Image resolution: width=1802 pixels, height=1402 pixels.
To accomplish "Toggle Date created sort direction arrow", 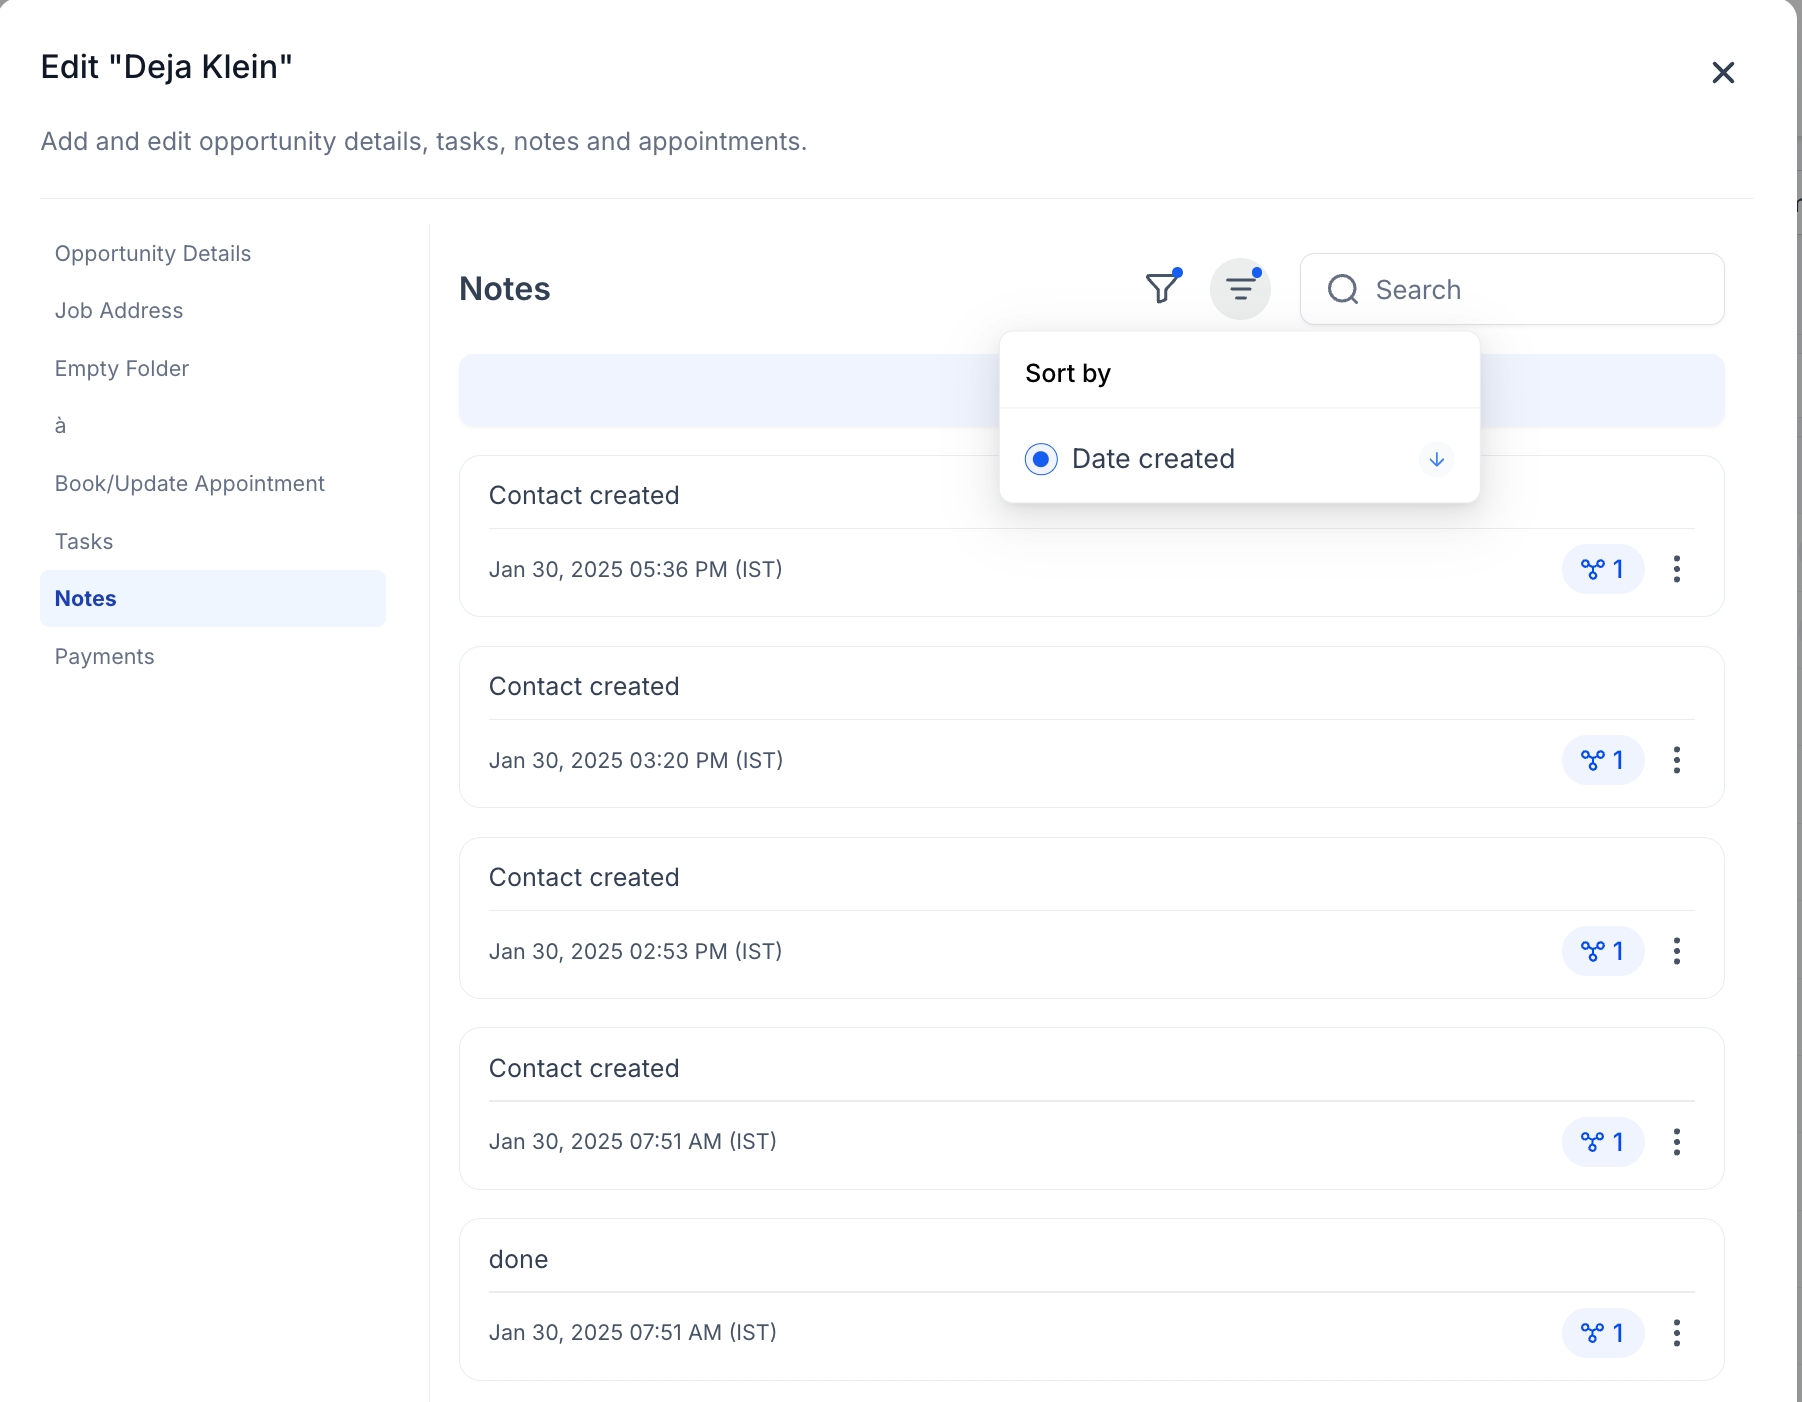I will pyautogui.click(x=1436, y=459).
